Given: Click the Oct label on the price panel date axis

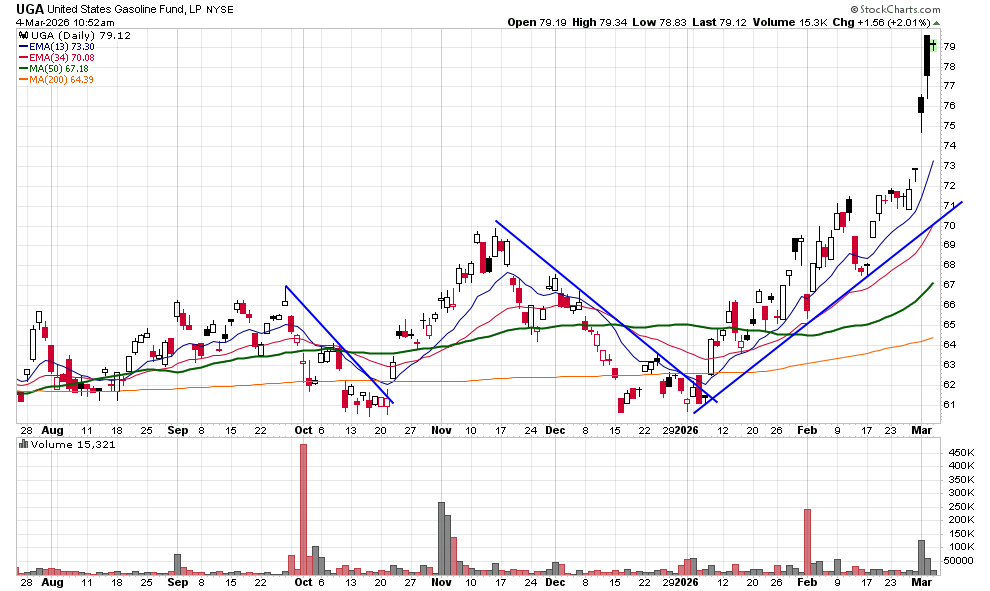Looking at the screenshot, I should coord(304,430).
